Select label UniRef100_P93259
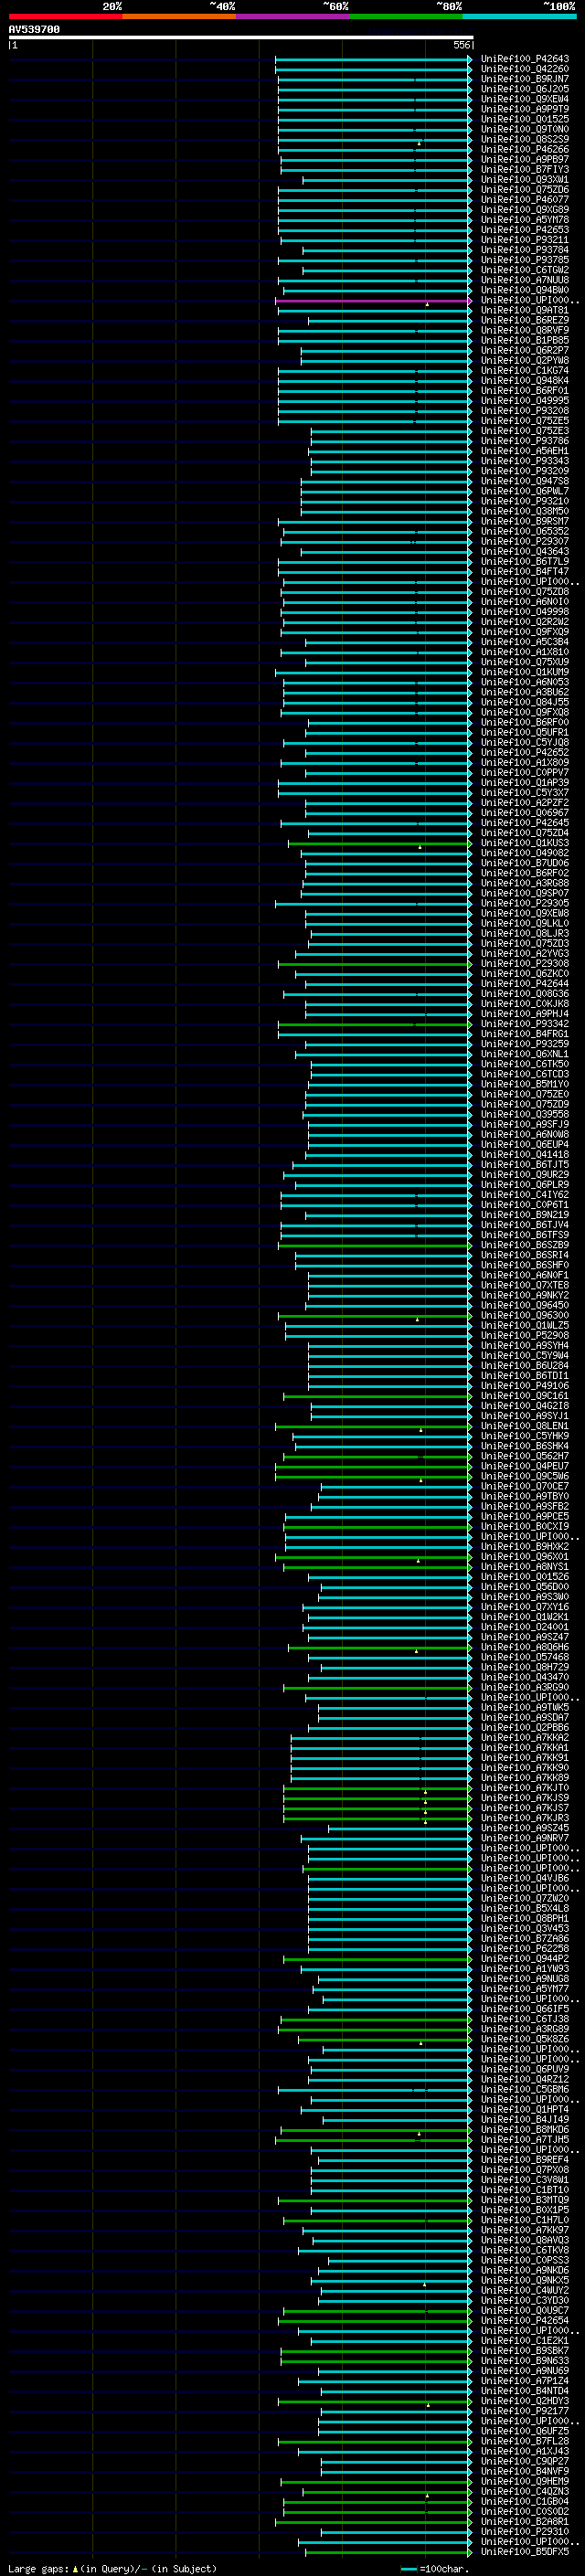The image size is (585, 2576). pyautogui.click(x=525, y=1044)
